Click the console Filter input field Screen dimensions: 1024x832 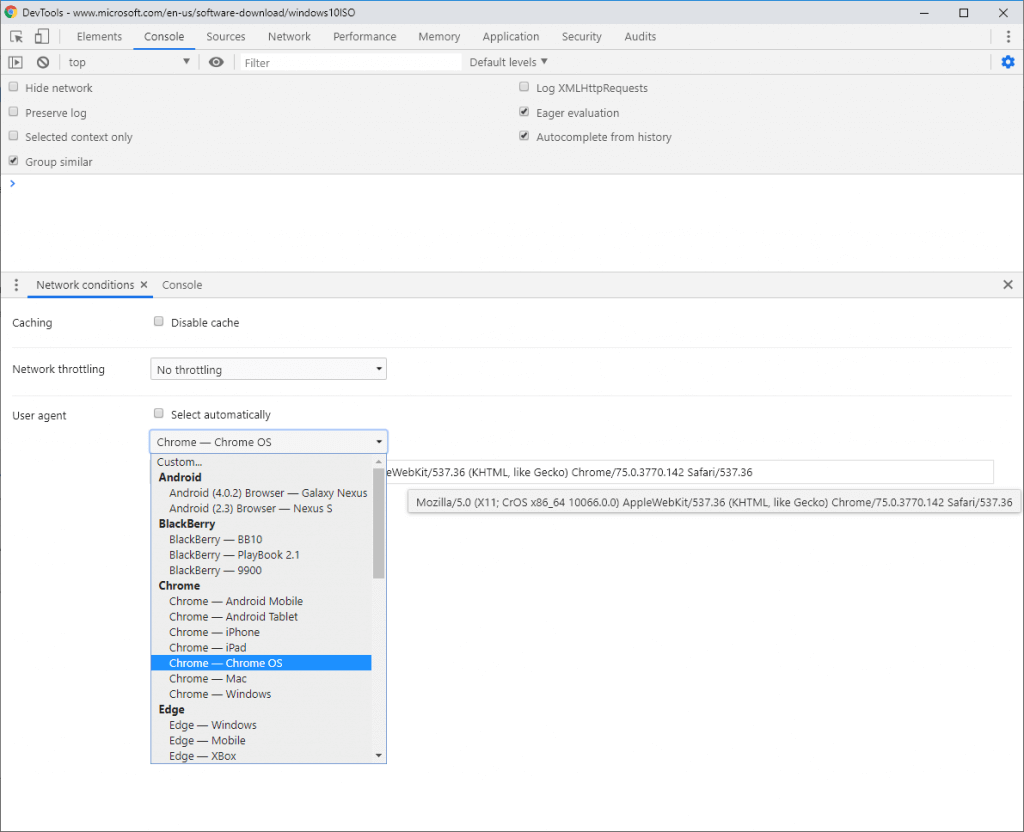(351, 62)
